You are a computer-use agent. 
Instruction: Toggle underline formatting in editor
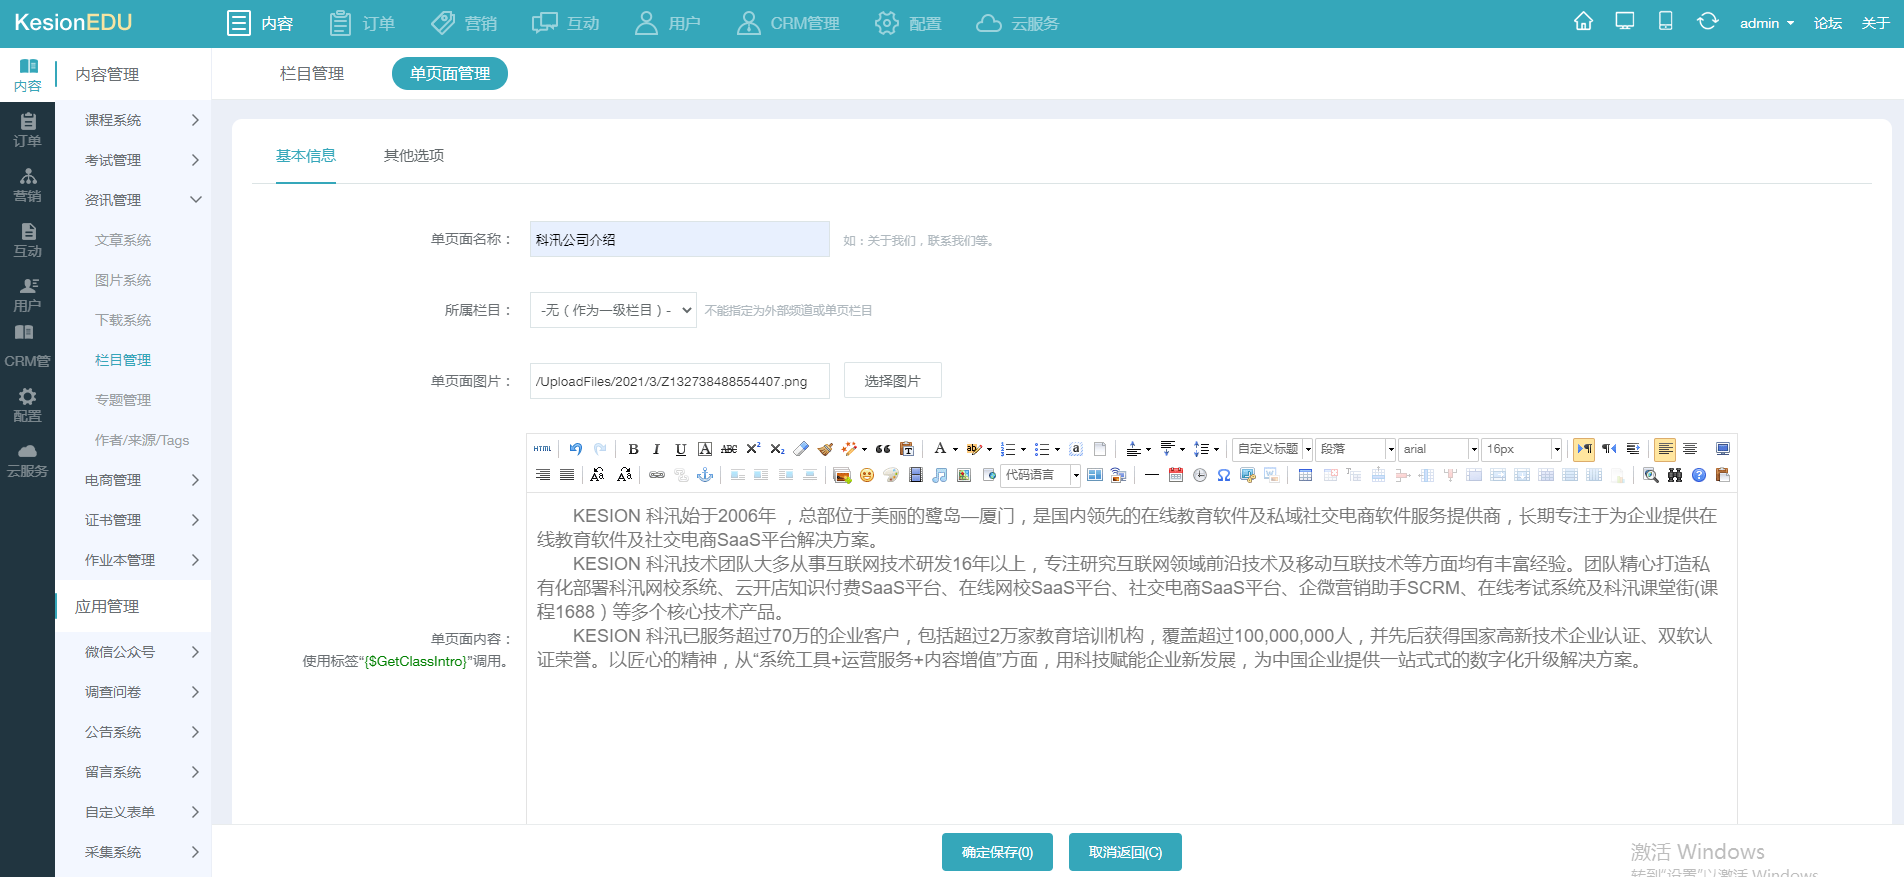pyautogui.click(x=681, y=449)
